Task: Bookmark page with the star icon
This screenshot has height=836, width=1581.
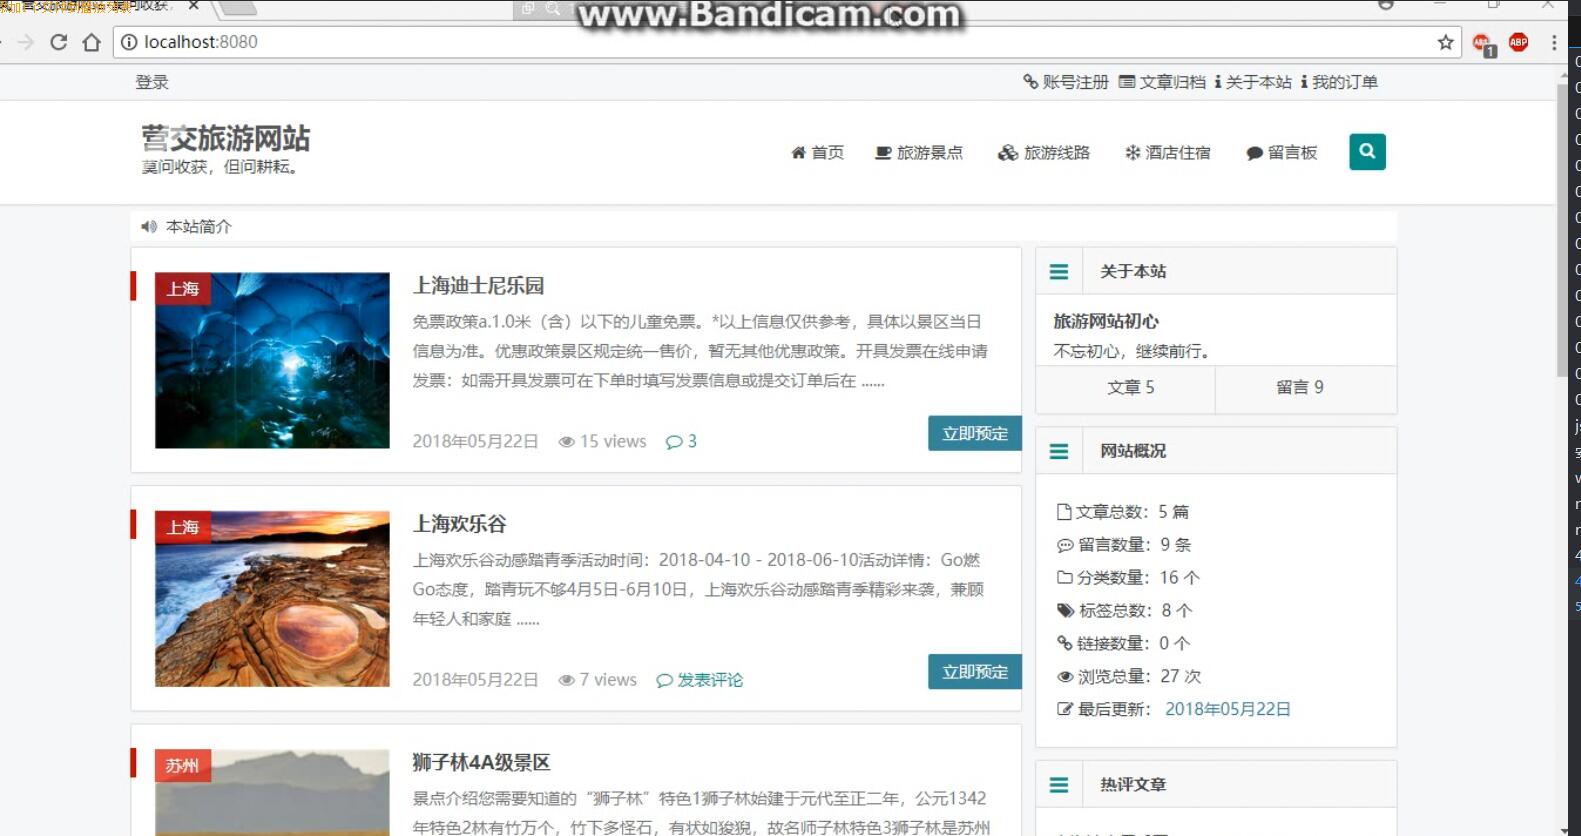Action: click(x=1445, y=42)
